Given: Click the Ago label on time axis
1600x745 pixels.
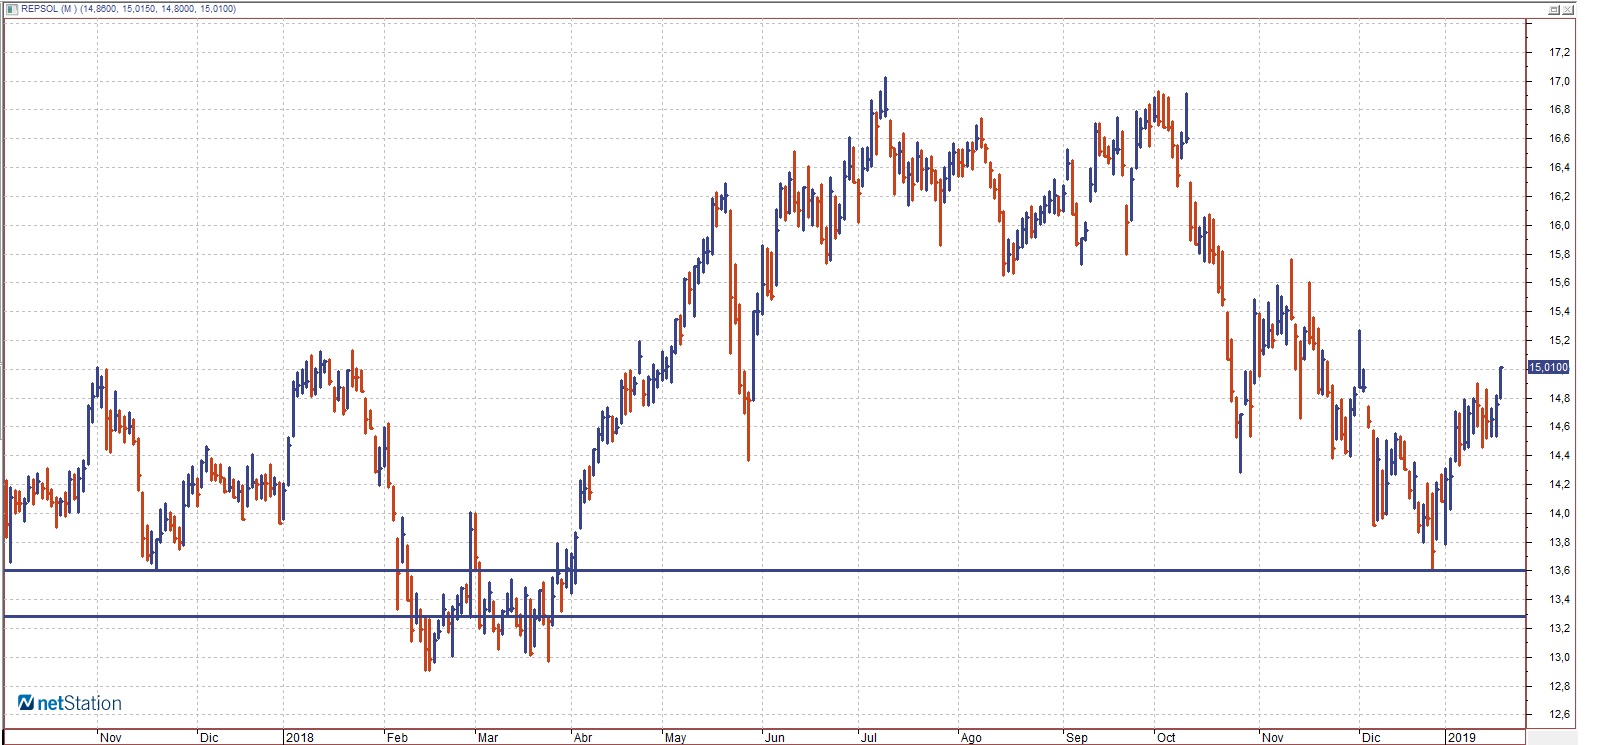Looking at the screenshot, I should 971,738.
